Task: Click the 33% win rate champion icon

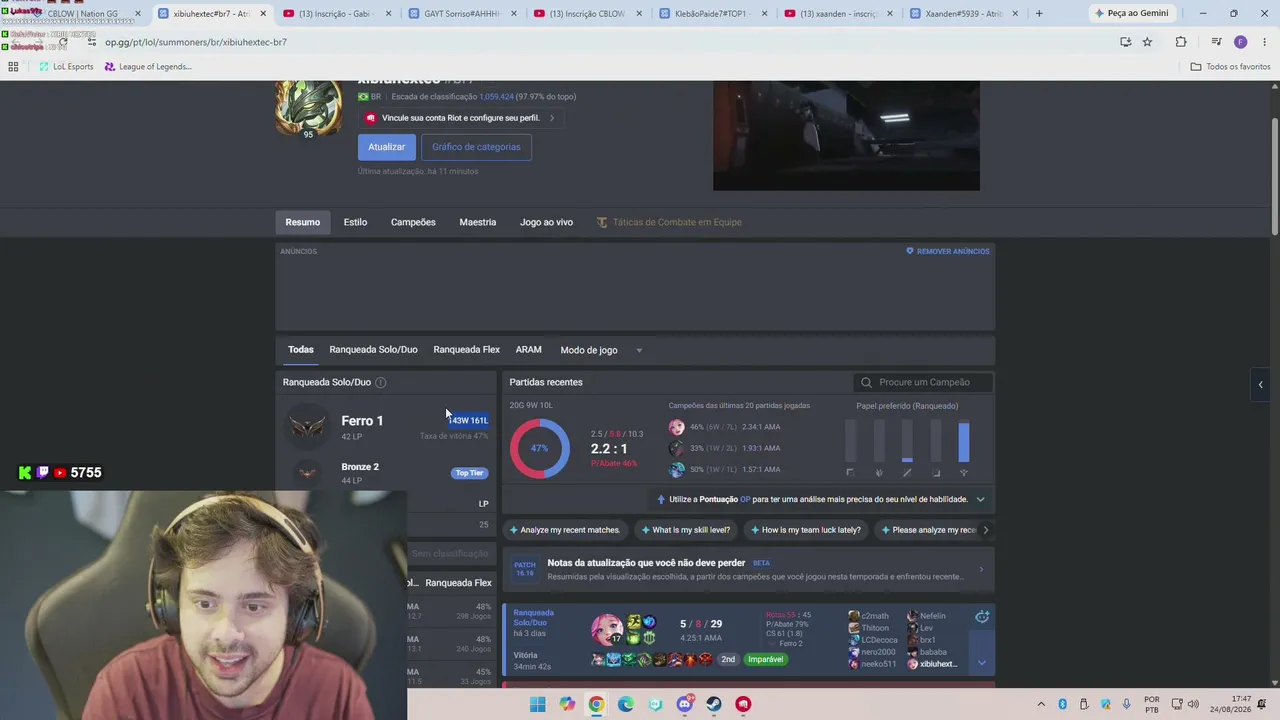Action: [x=677, y=448]
